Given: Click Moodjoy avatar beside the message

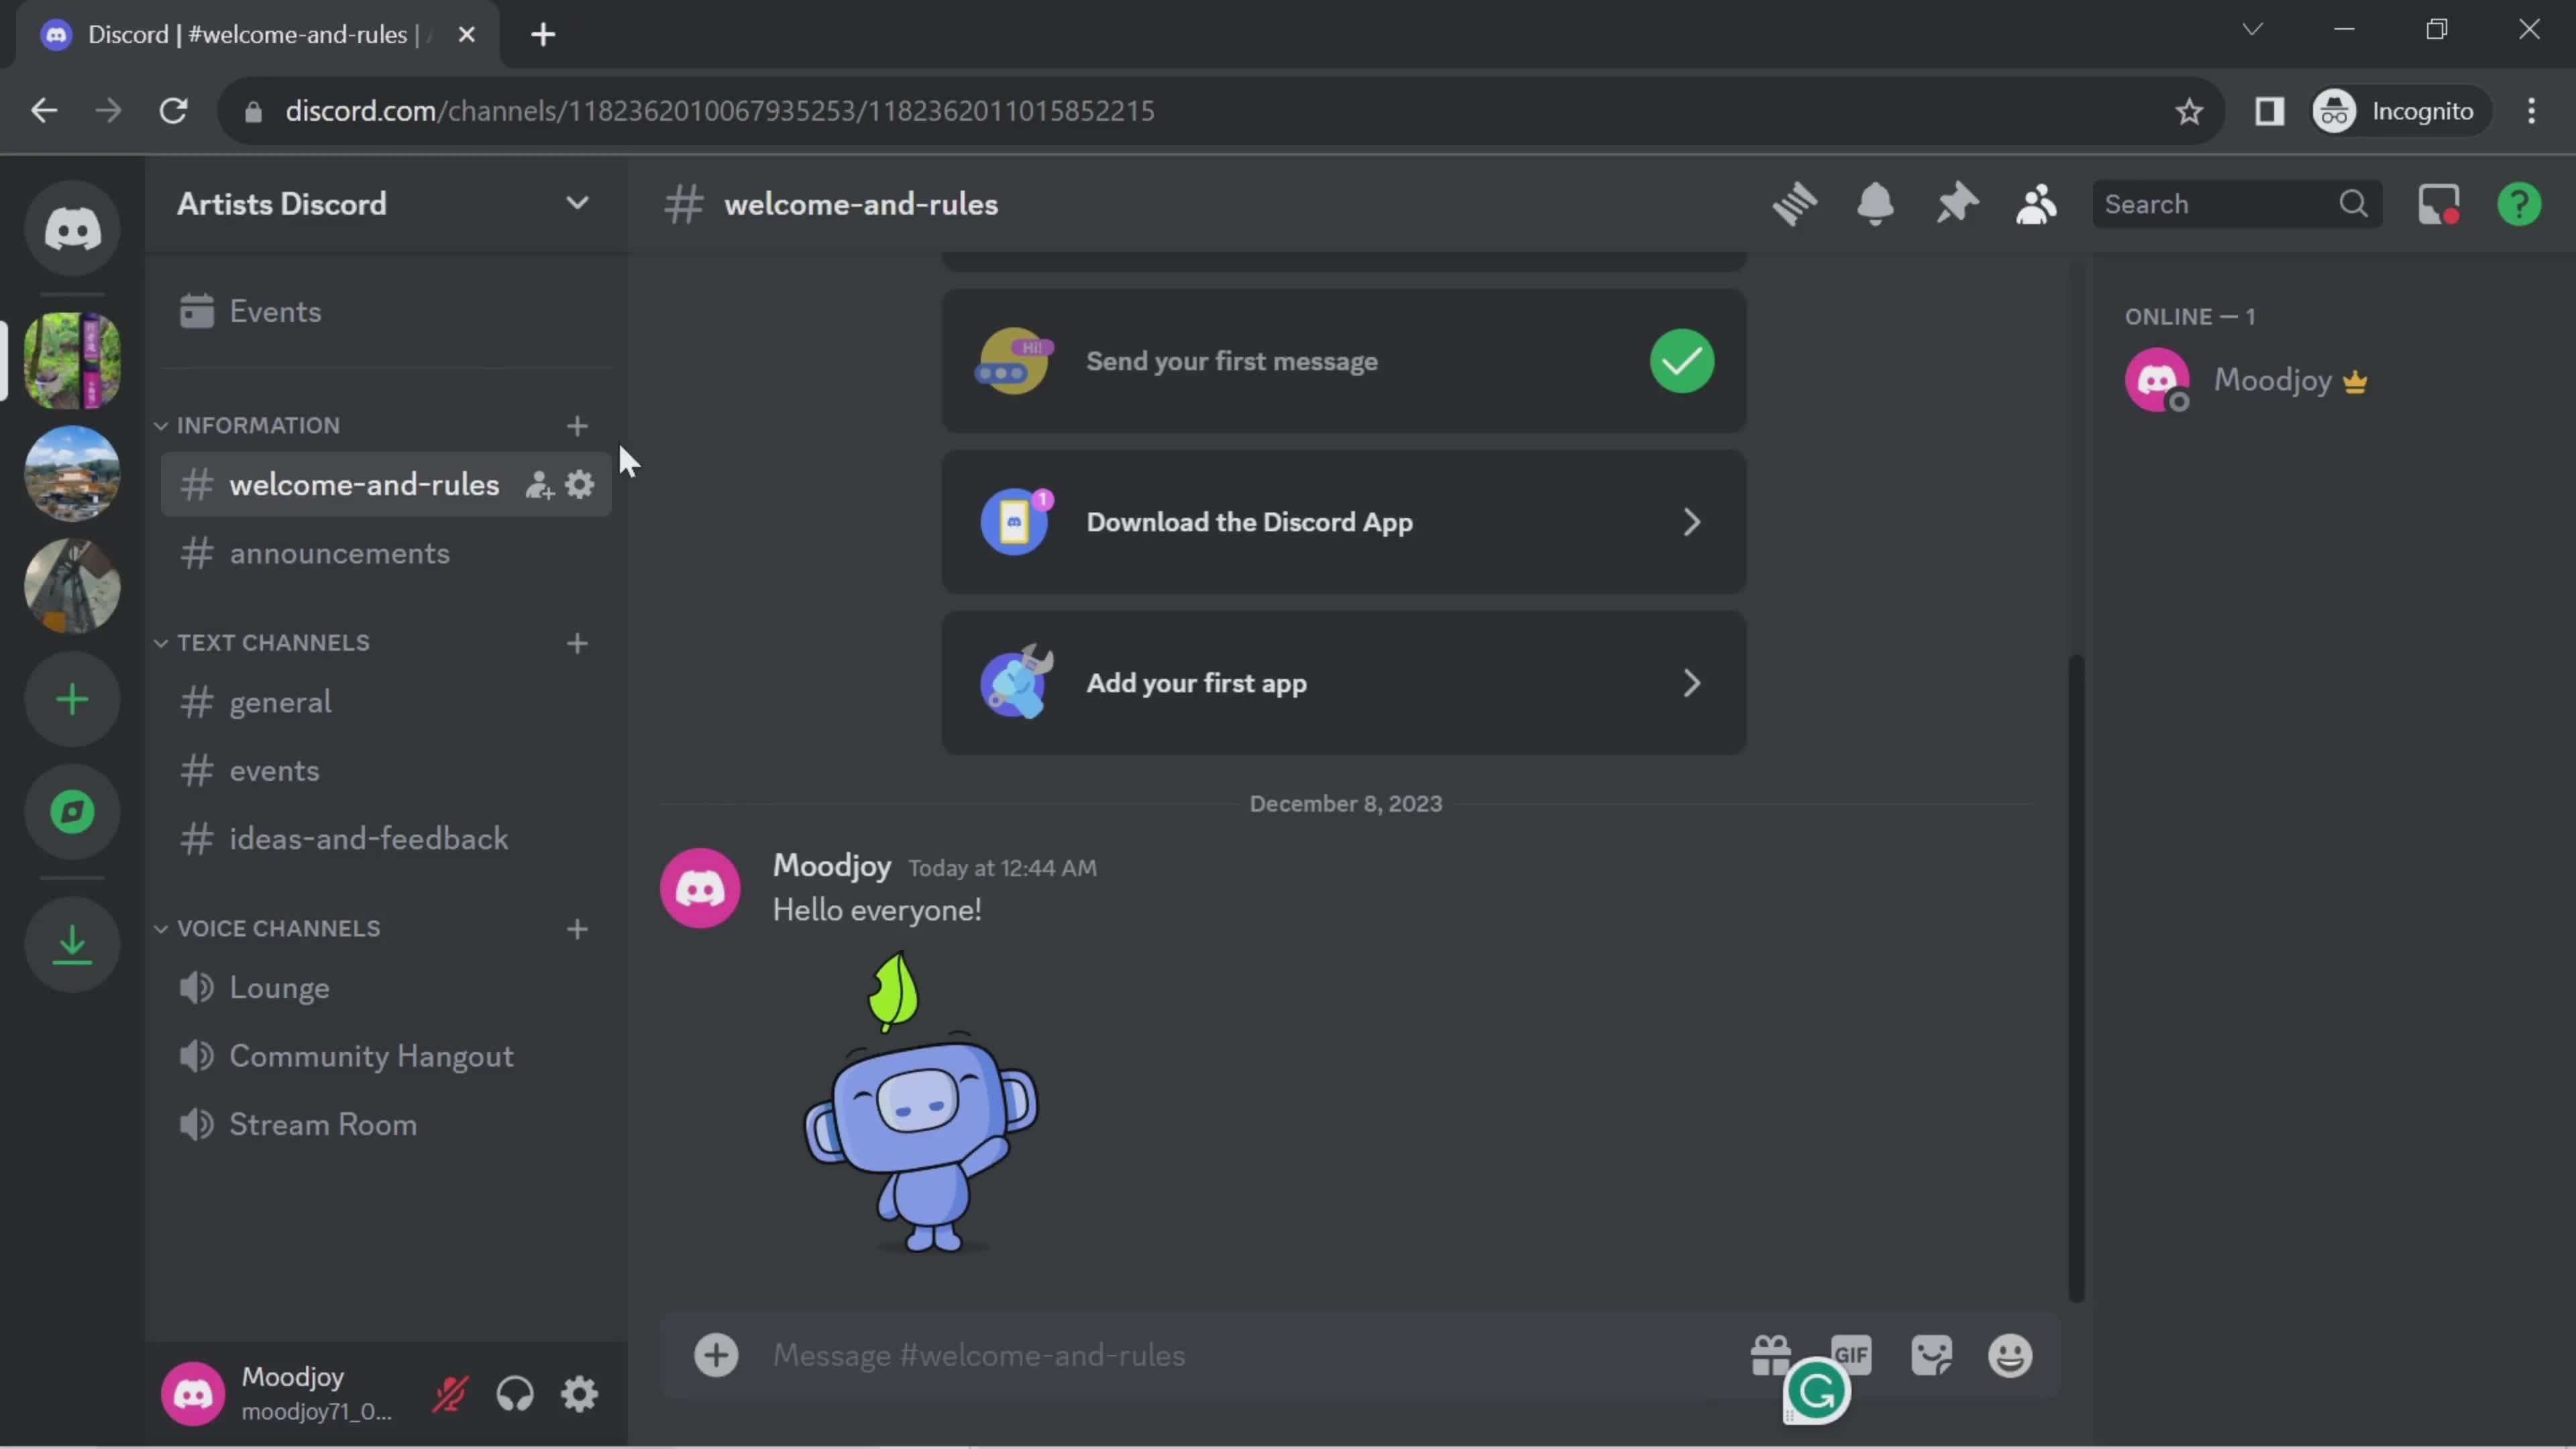Looking at the screenshot, I should click(700, 888).
